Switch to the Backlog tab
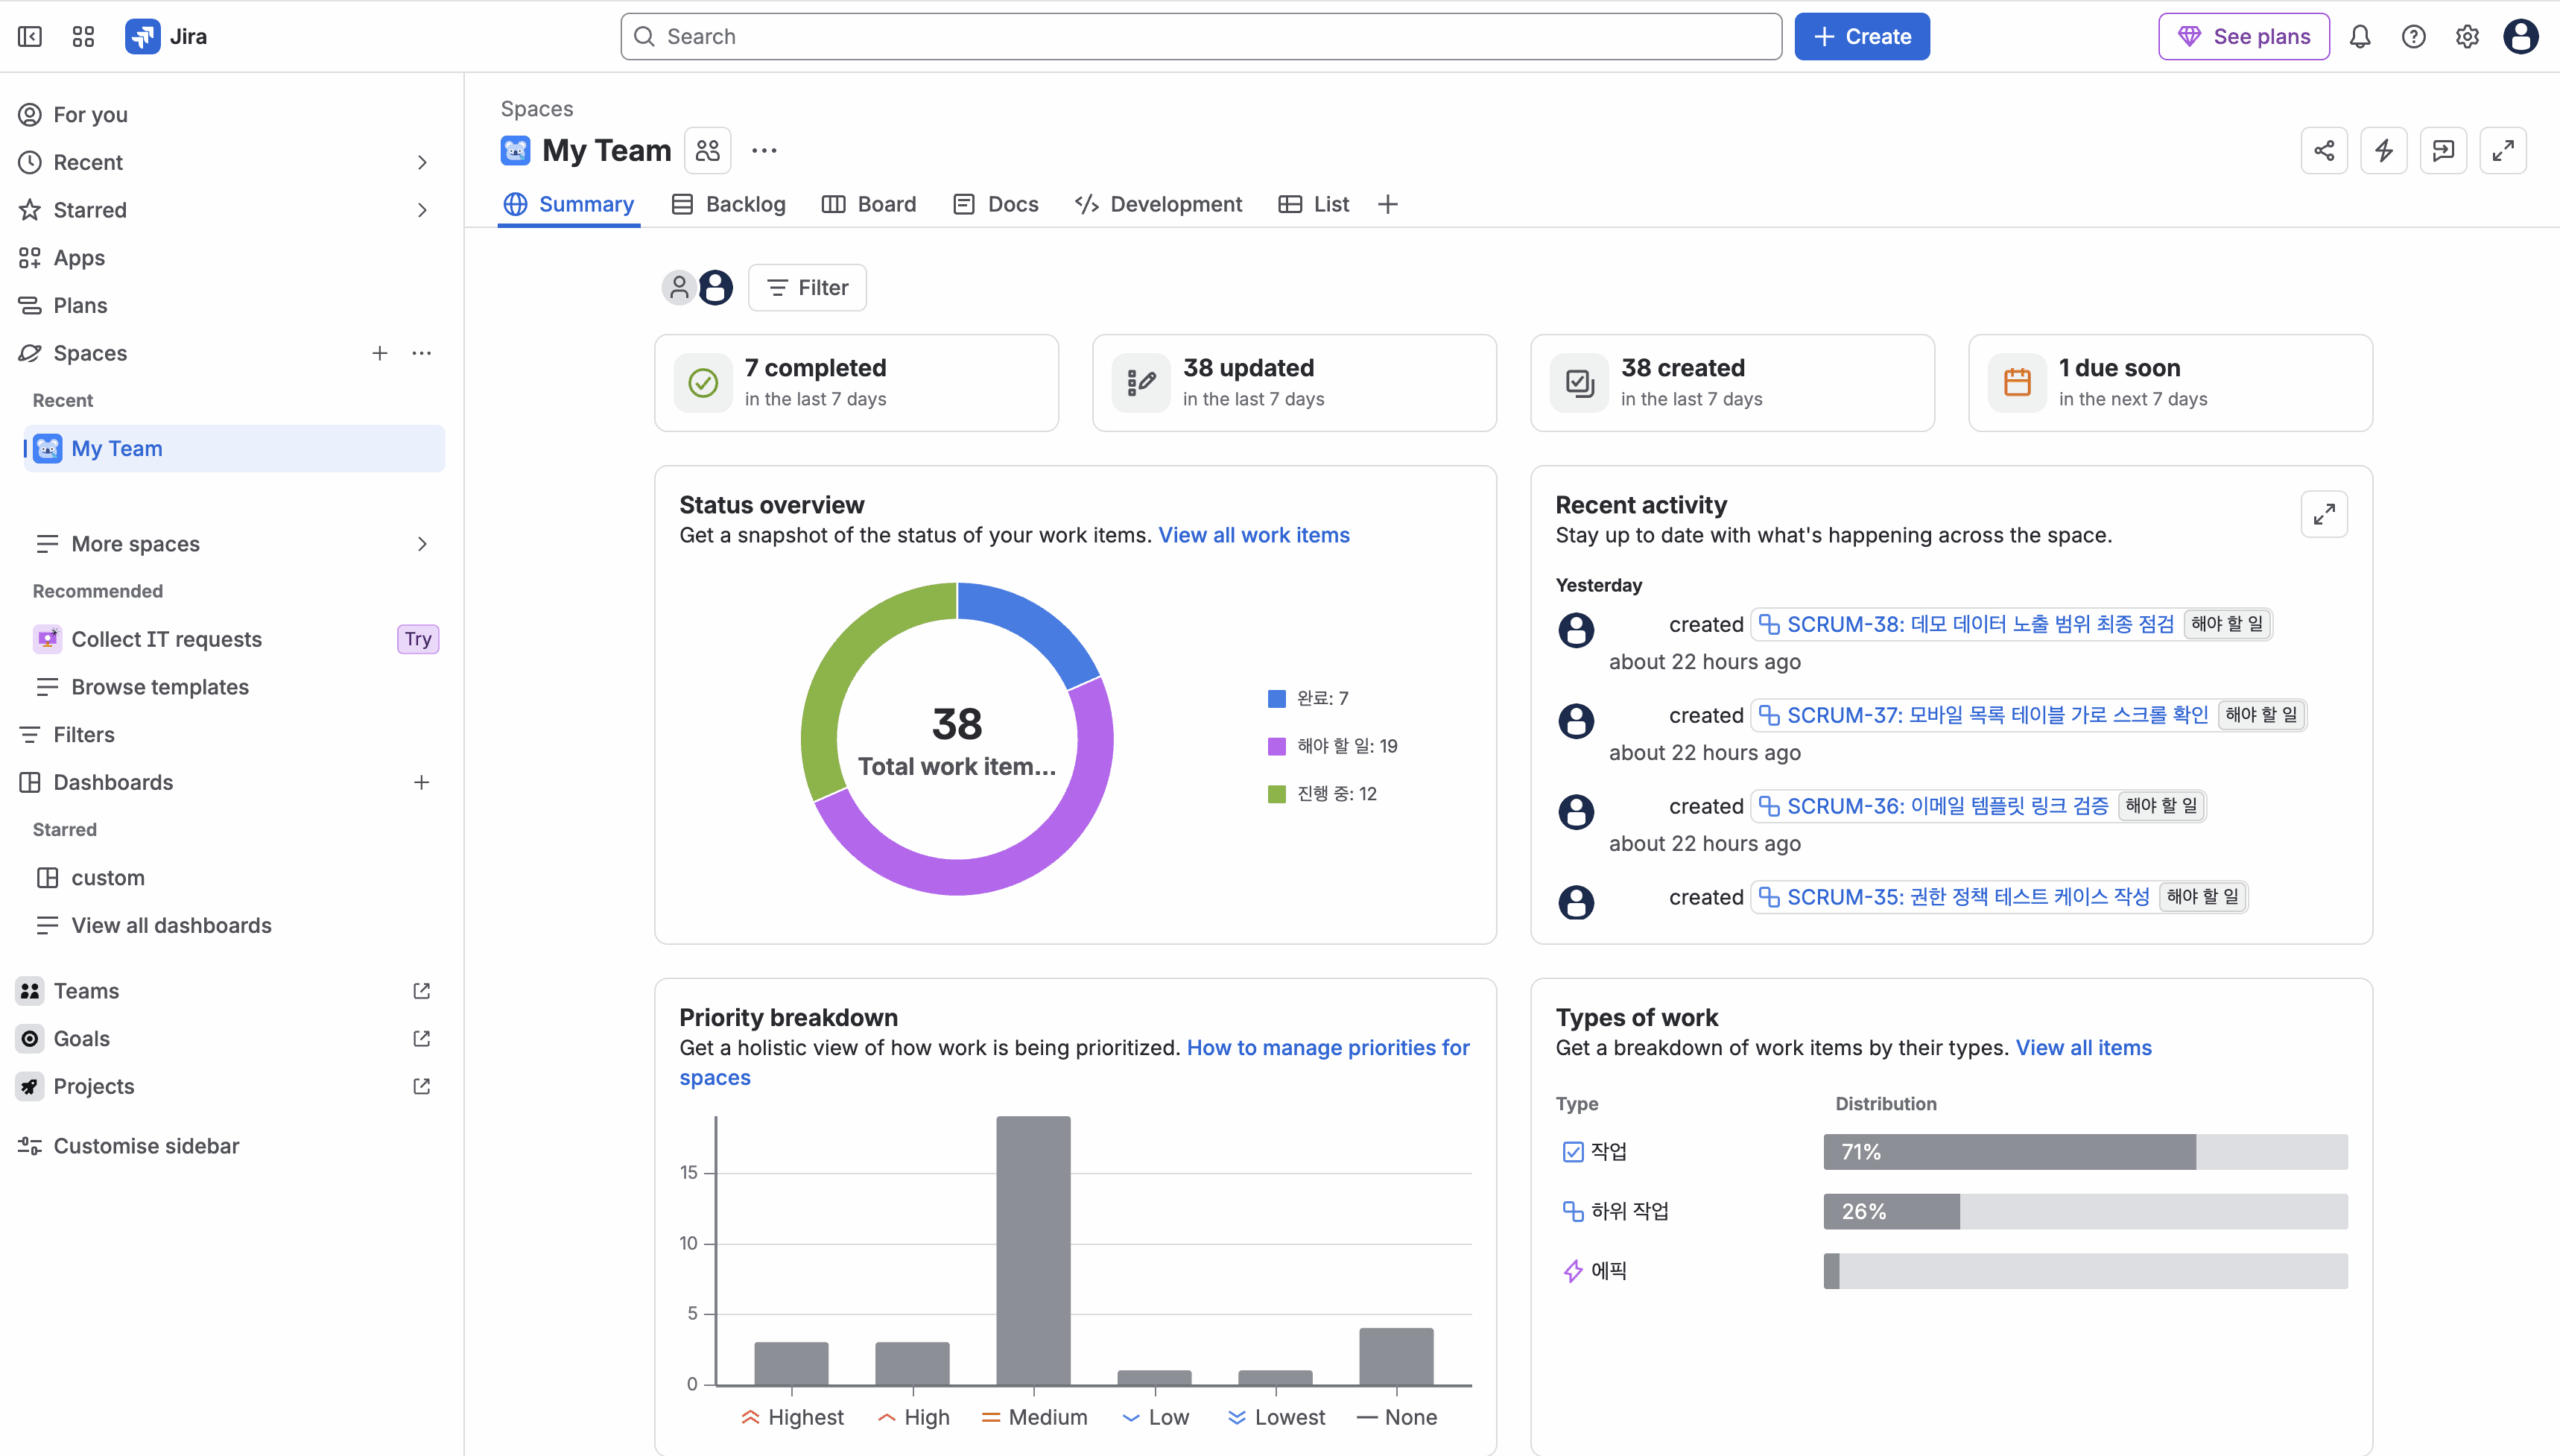2560x1456 pixels. click(729, 204)
